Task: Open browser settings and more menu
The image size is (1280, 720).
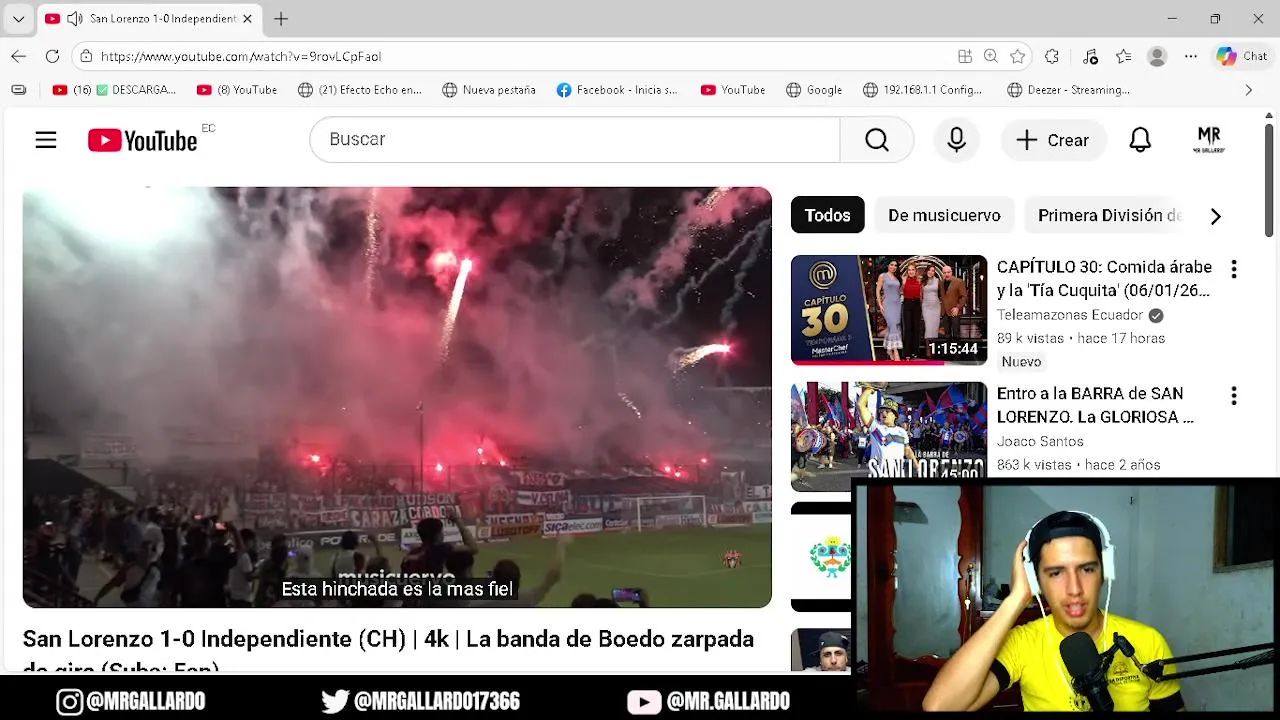Action: click(1190, 56)
